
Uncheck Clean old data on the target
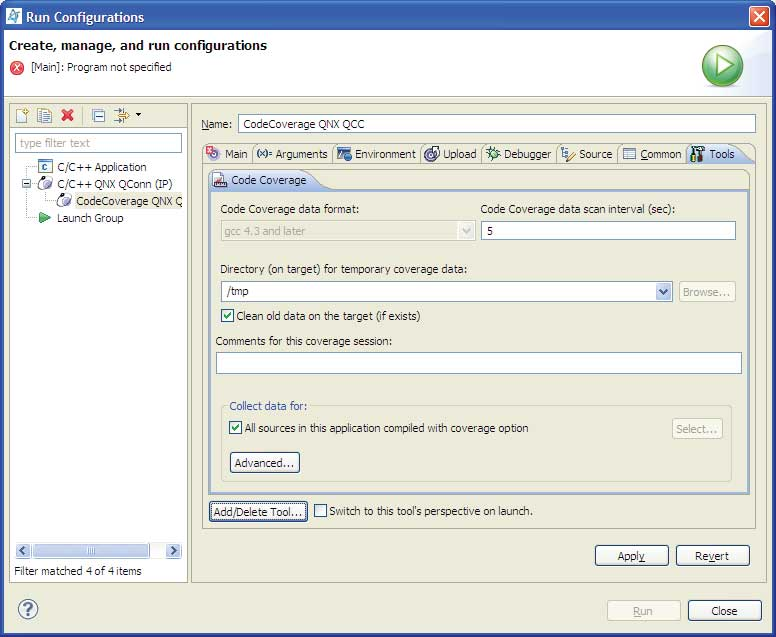pyautogui.click(x=228, y=316)
